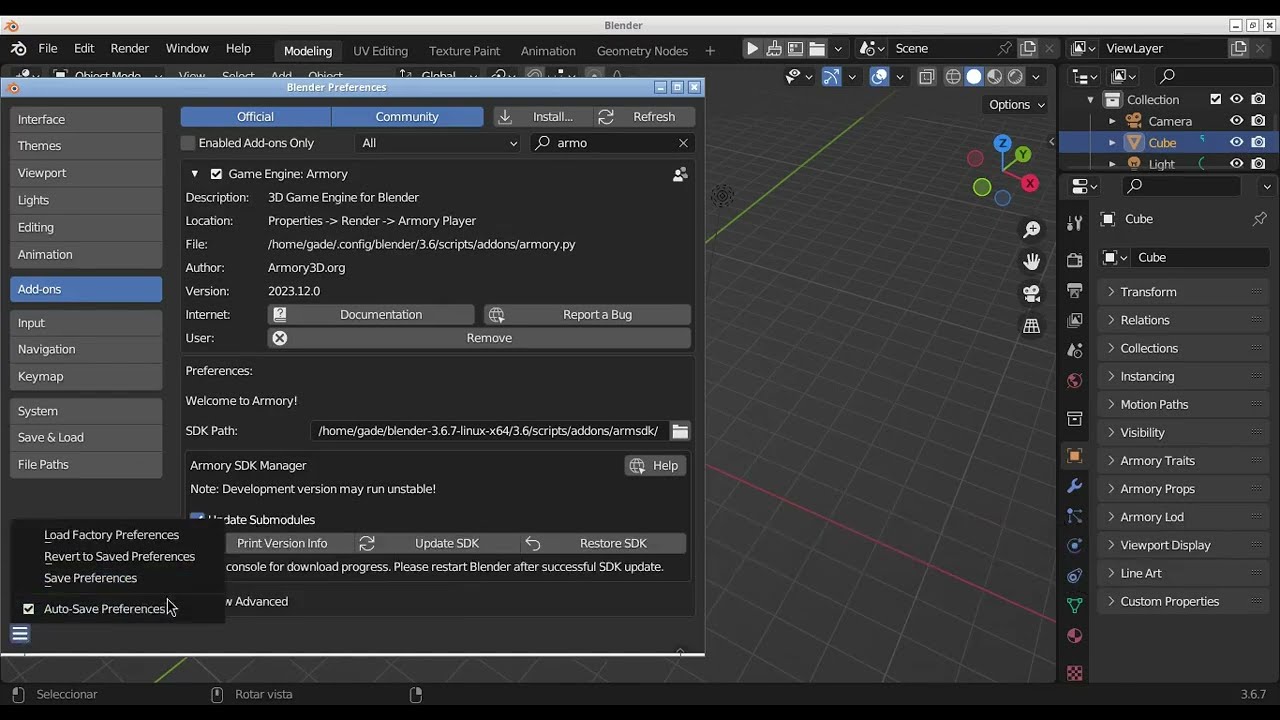Select wireframe viewport shading mode

pyautogui.click(x=953, y=77)
